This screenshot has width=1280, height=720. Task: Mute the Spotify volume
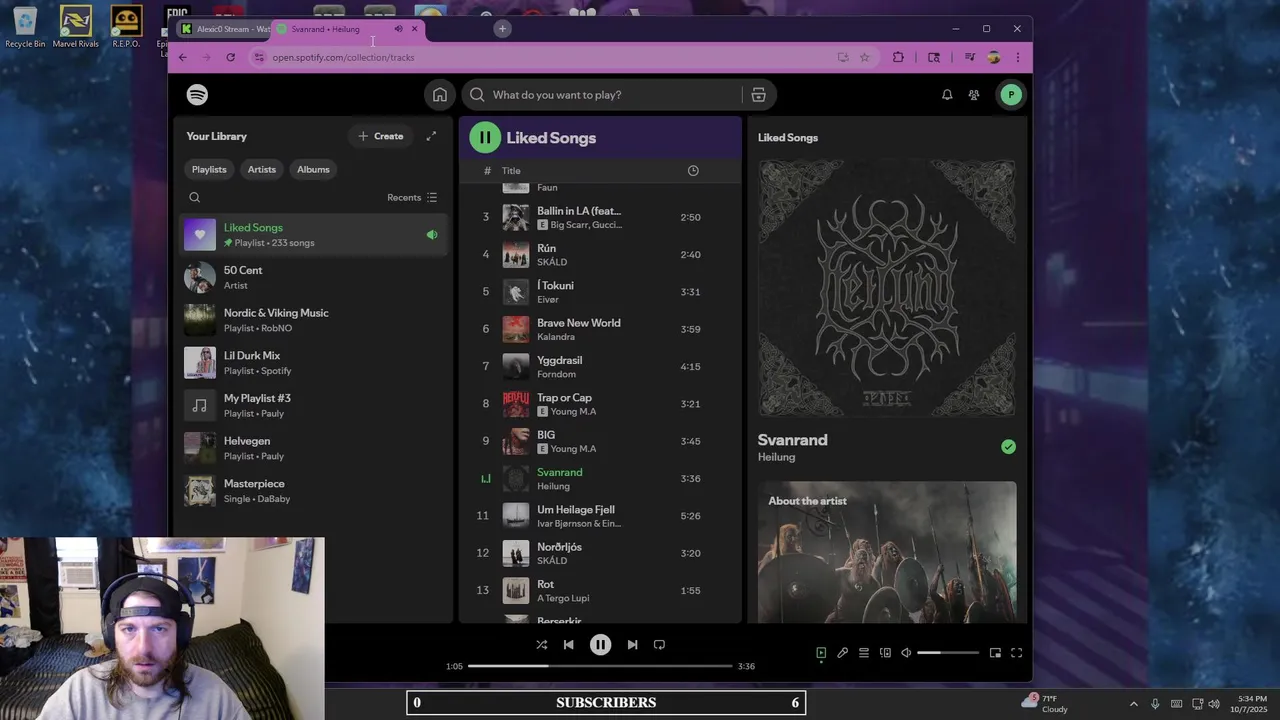coord(906,653)
